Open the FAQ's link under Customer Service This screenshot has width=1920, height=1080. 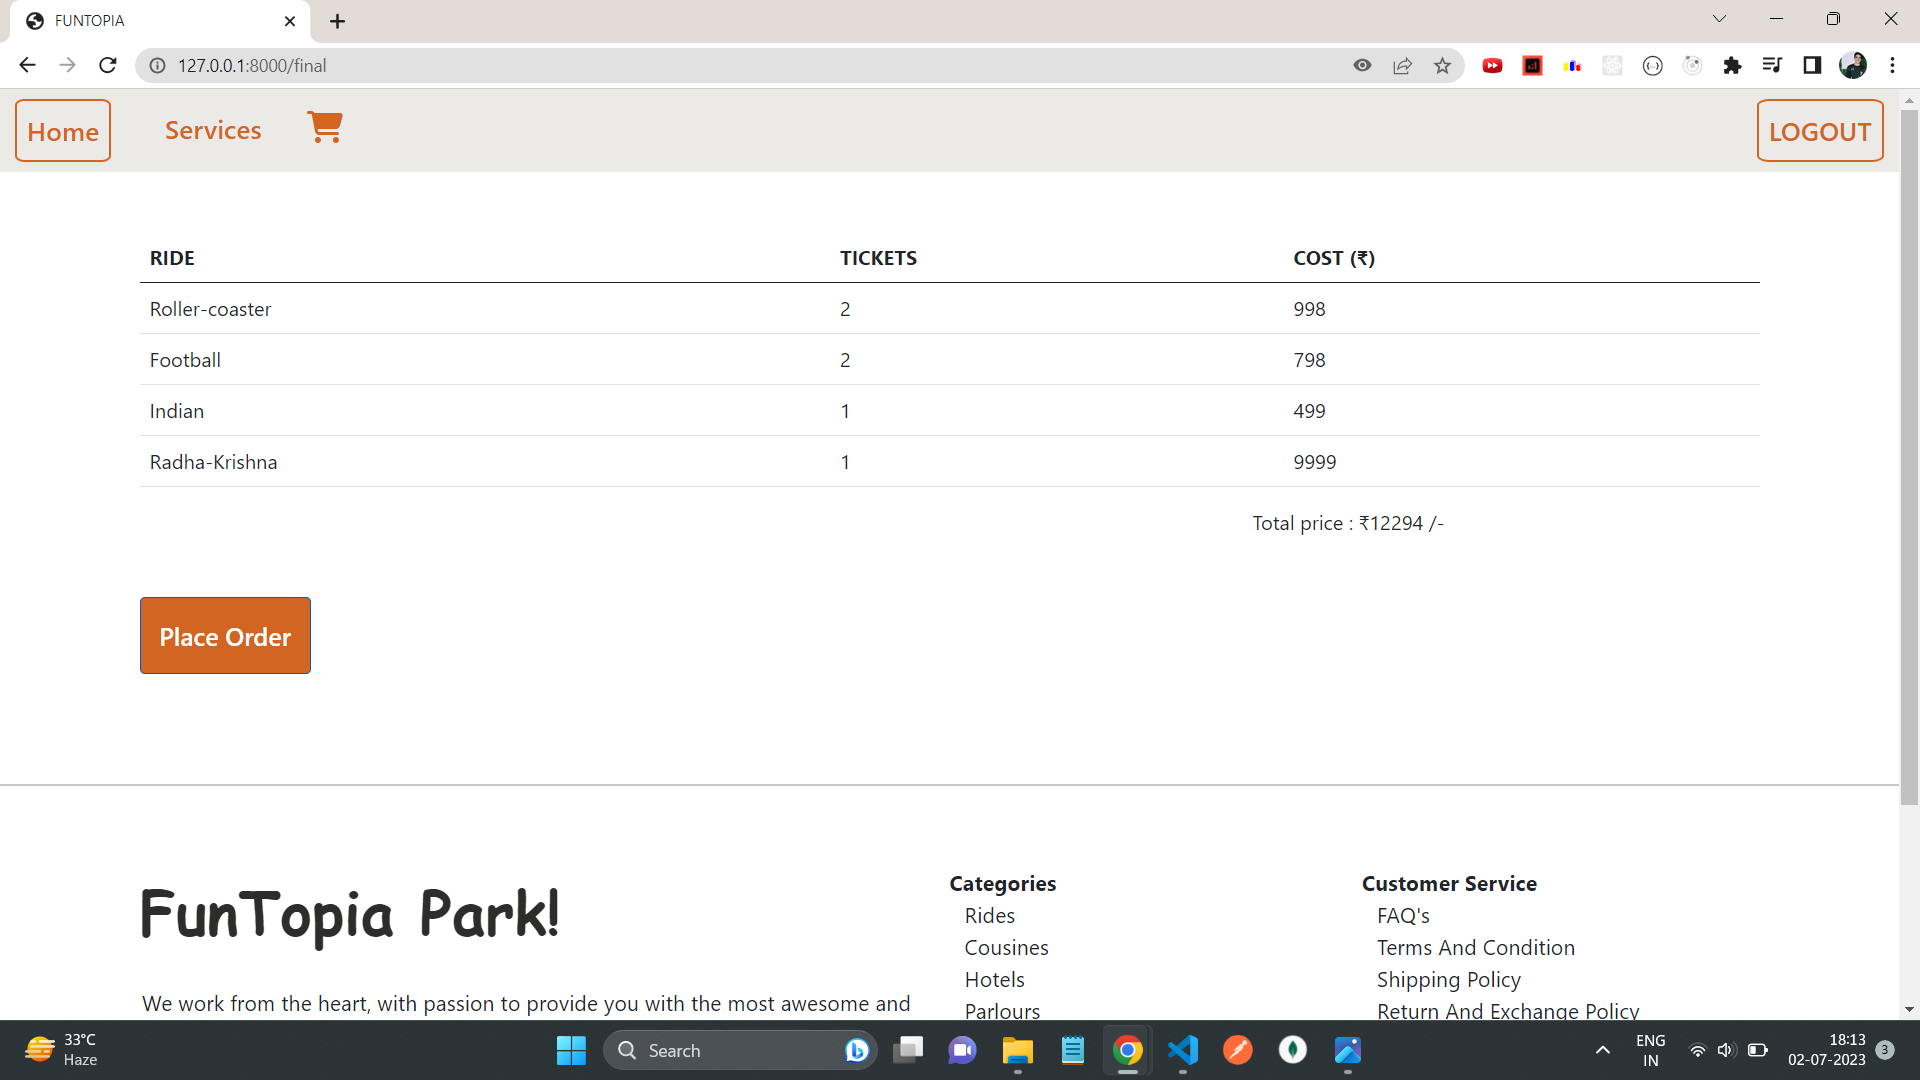[1403, 915]
